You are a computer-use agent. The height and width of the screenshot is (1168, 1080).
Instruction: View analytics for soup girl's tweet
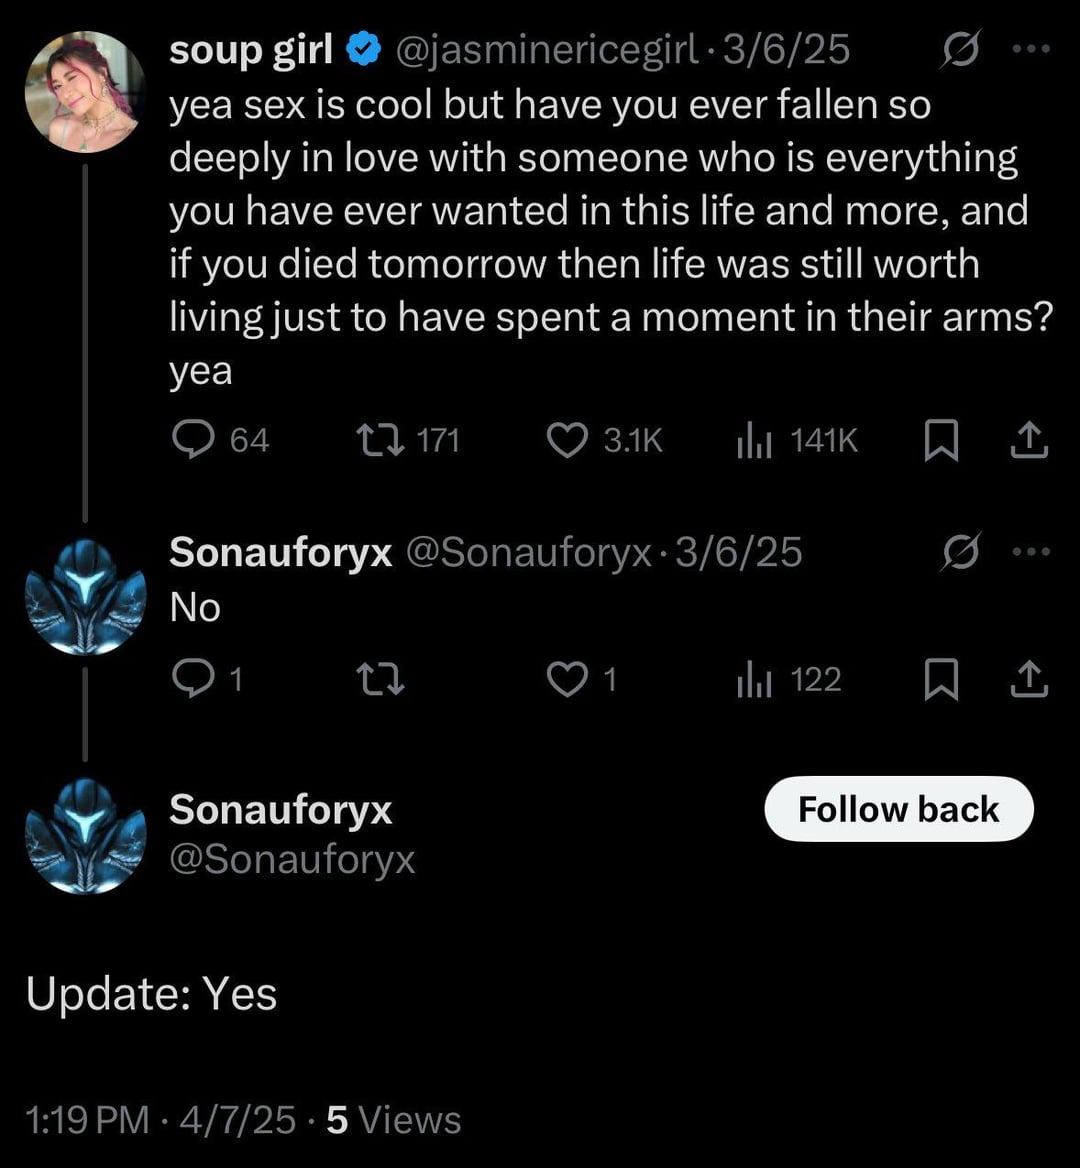754,440
